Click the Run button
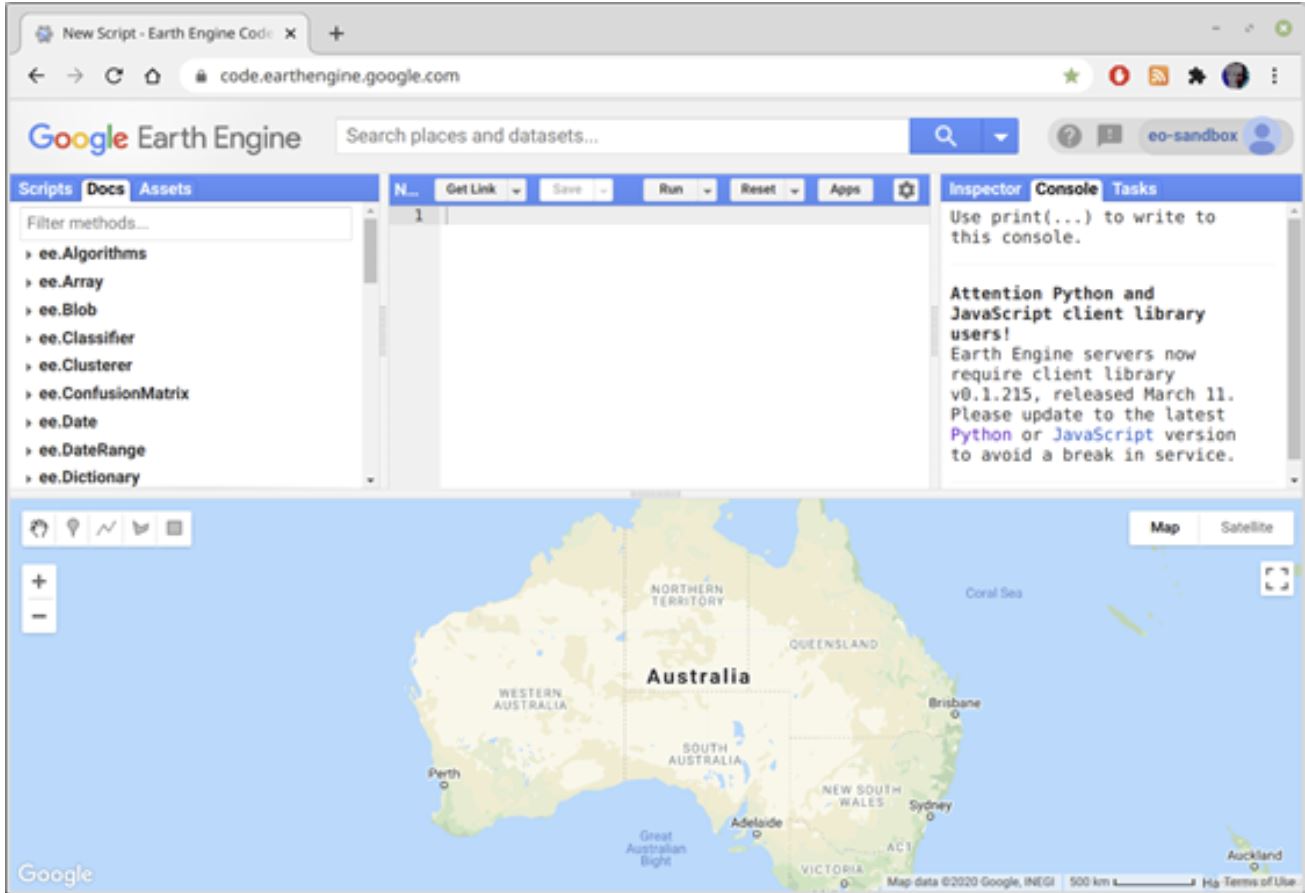This screenshot has height=893, width=1305. tap(671, 189)
